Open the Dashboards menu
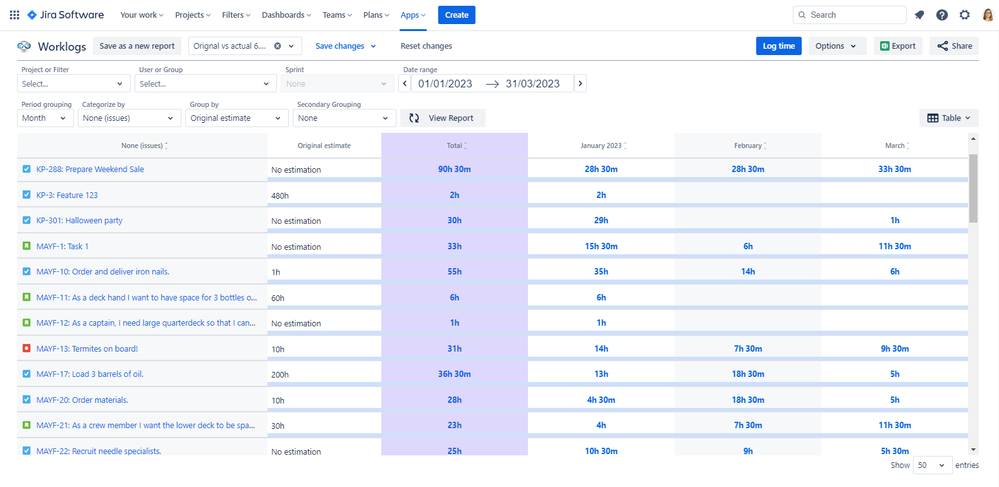Viewport: 999px width, 487px height. click(x=286, y=15)
